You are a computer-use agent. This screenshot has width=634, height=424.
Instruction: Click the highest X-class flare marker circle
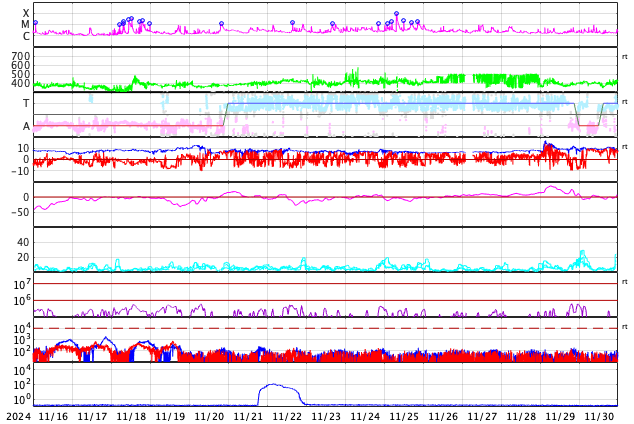point(396,14)
